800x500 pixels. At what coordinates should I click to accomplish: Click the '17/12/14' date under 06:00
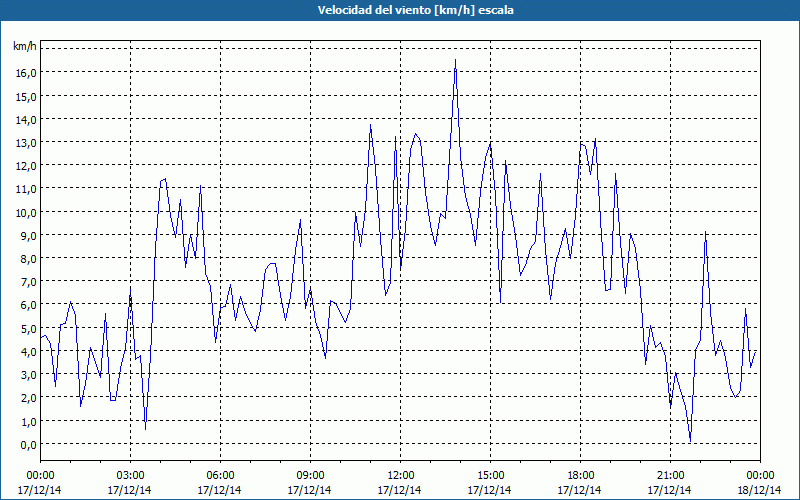click(219, 490)
